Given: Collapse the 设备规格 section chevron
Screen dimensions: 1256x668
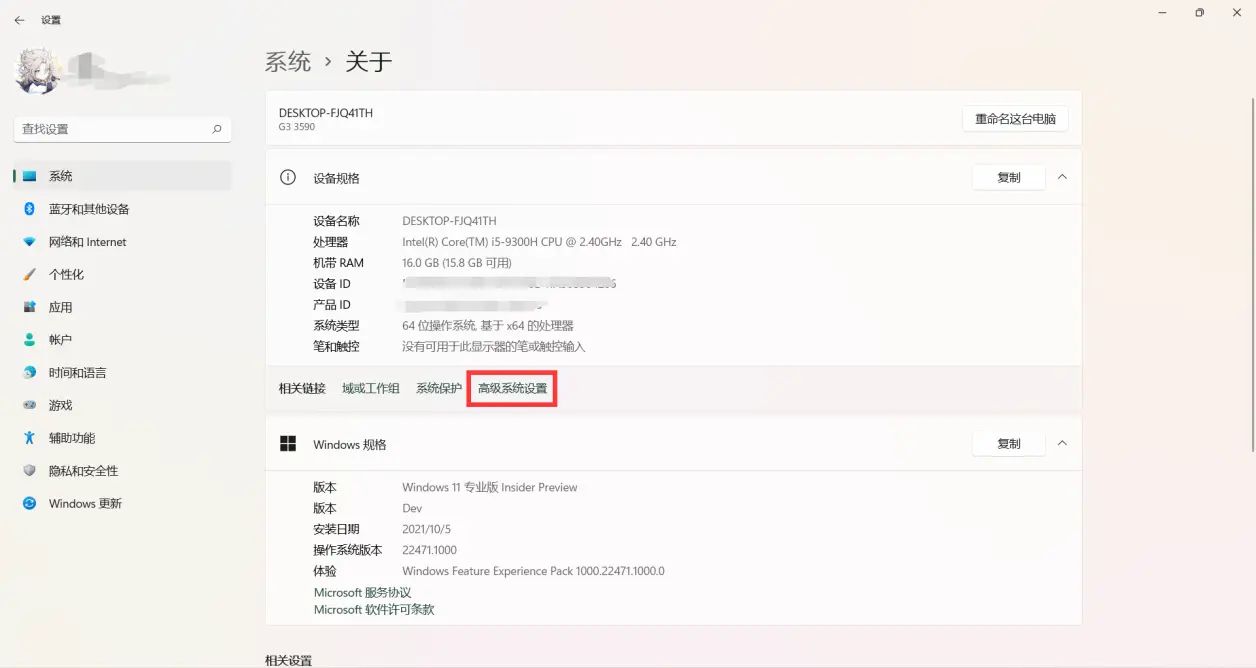Looking at the screenshot, I should point(1062,177).
